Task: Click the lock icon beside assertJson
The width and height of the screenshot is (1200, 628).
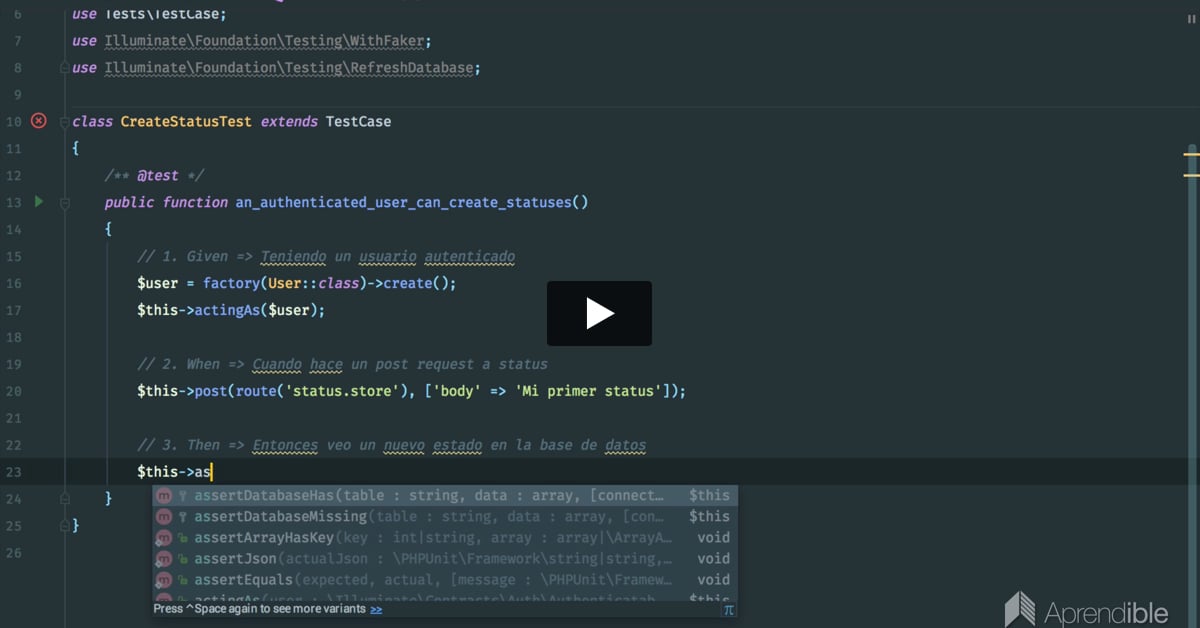Action: 183,559
